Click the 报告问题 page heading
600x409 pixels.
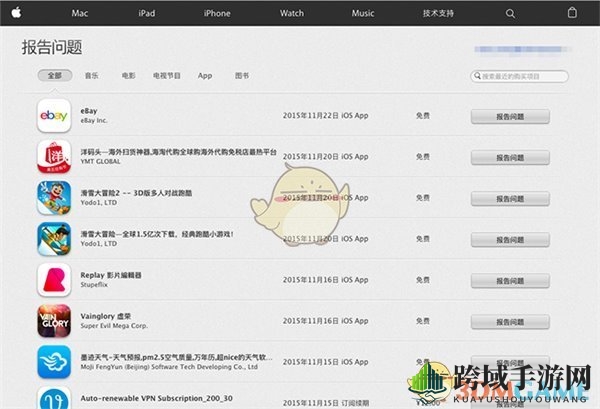click(52, 47)
